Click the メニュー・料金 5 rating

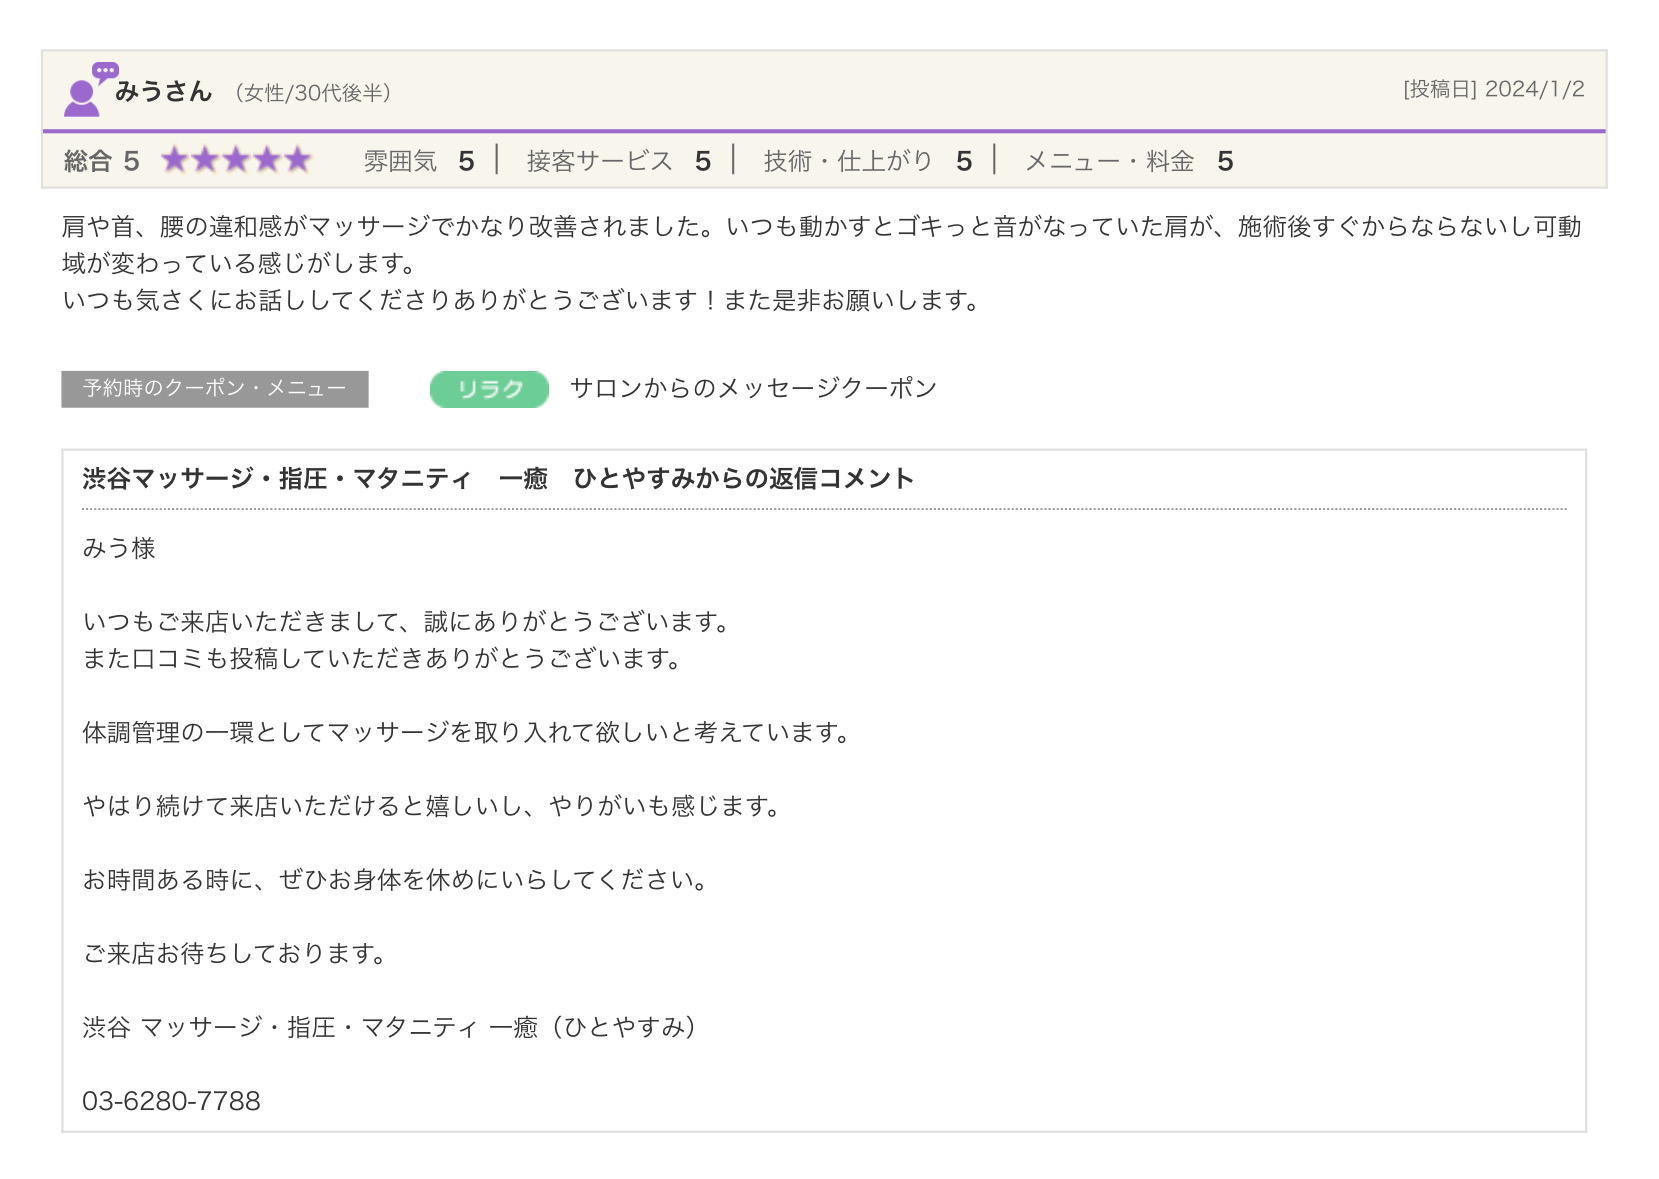tap(1129, 161)
